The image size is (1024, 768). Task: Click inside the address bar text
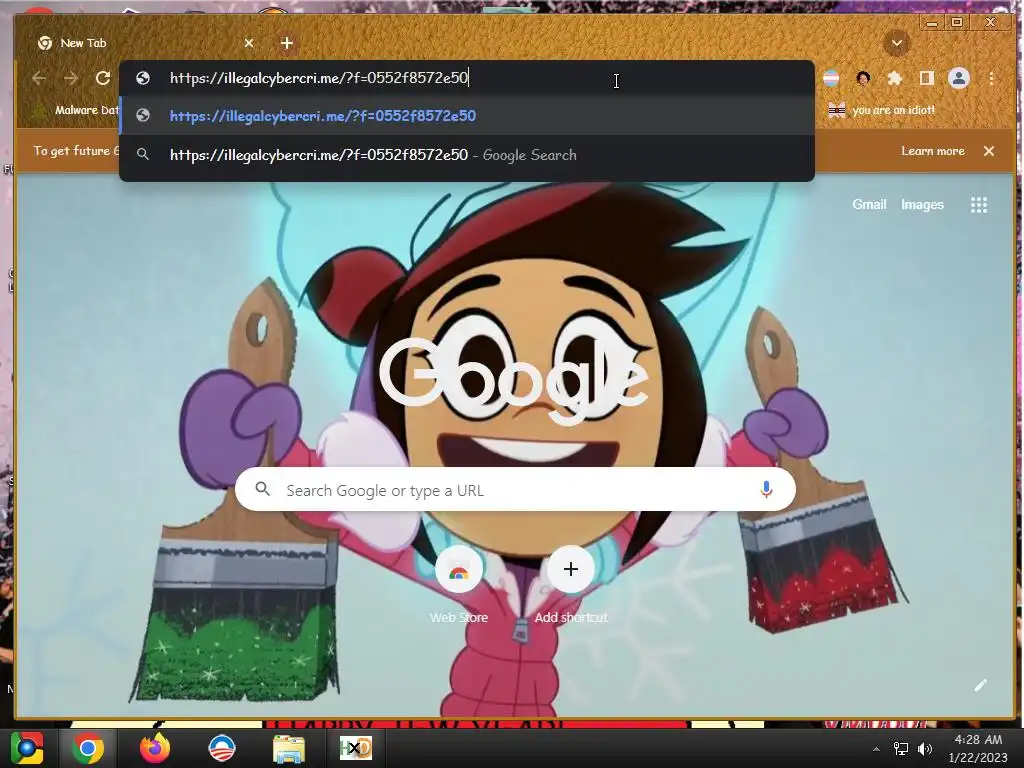pos(319,78)
